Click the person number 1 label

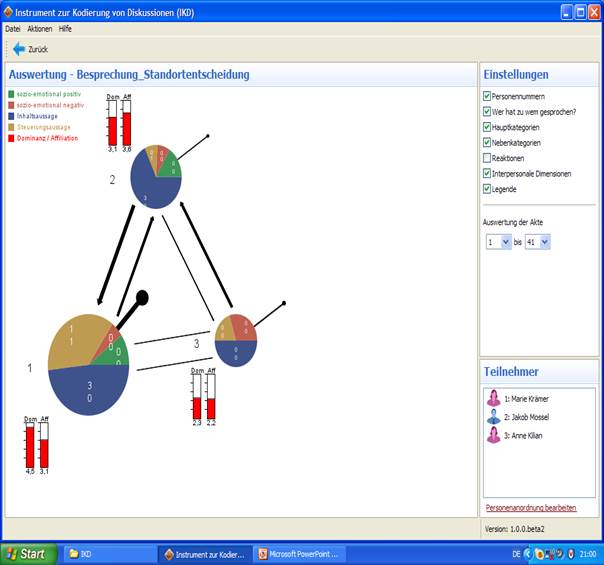point(30,368)
